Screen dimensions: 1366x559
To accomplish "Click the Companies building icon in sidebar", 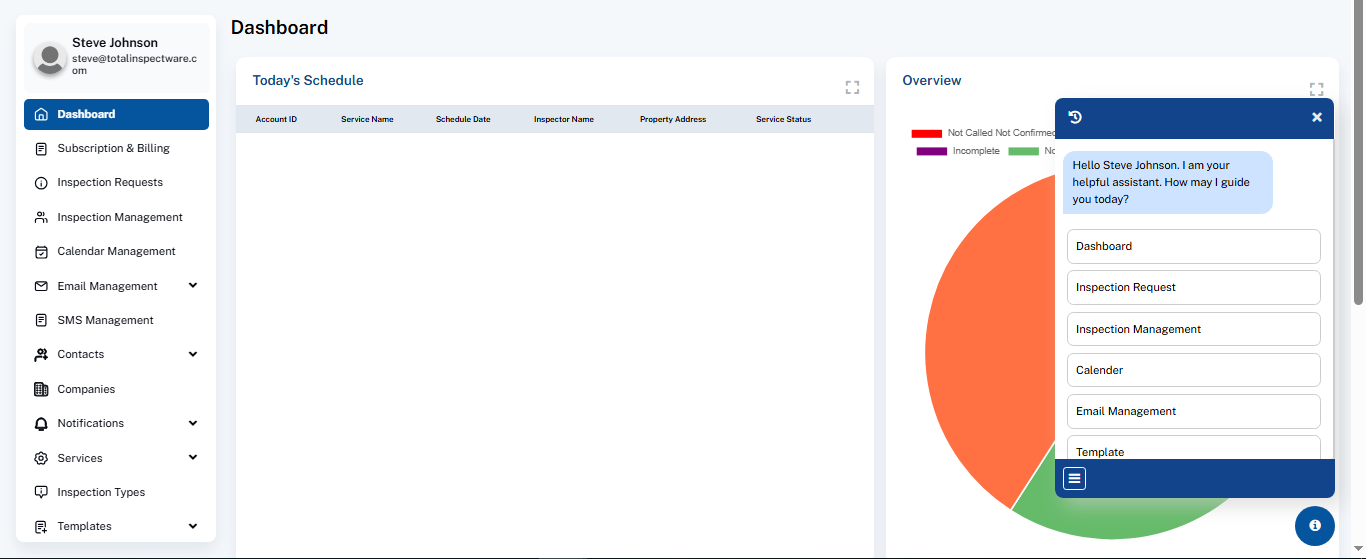I will coord(41,389).
